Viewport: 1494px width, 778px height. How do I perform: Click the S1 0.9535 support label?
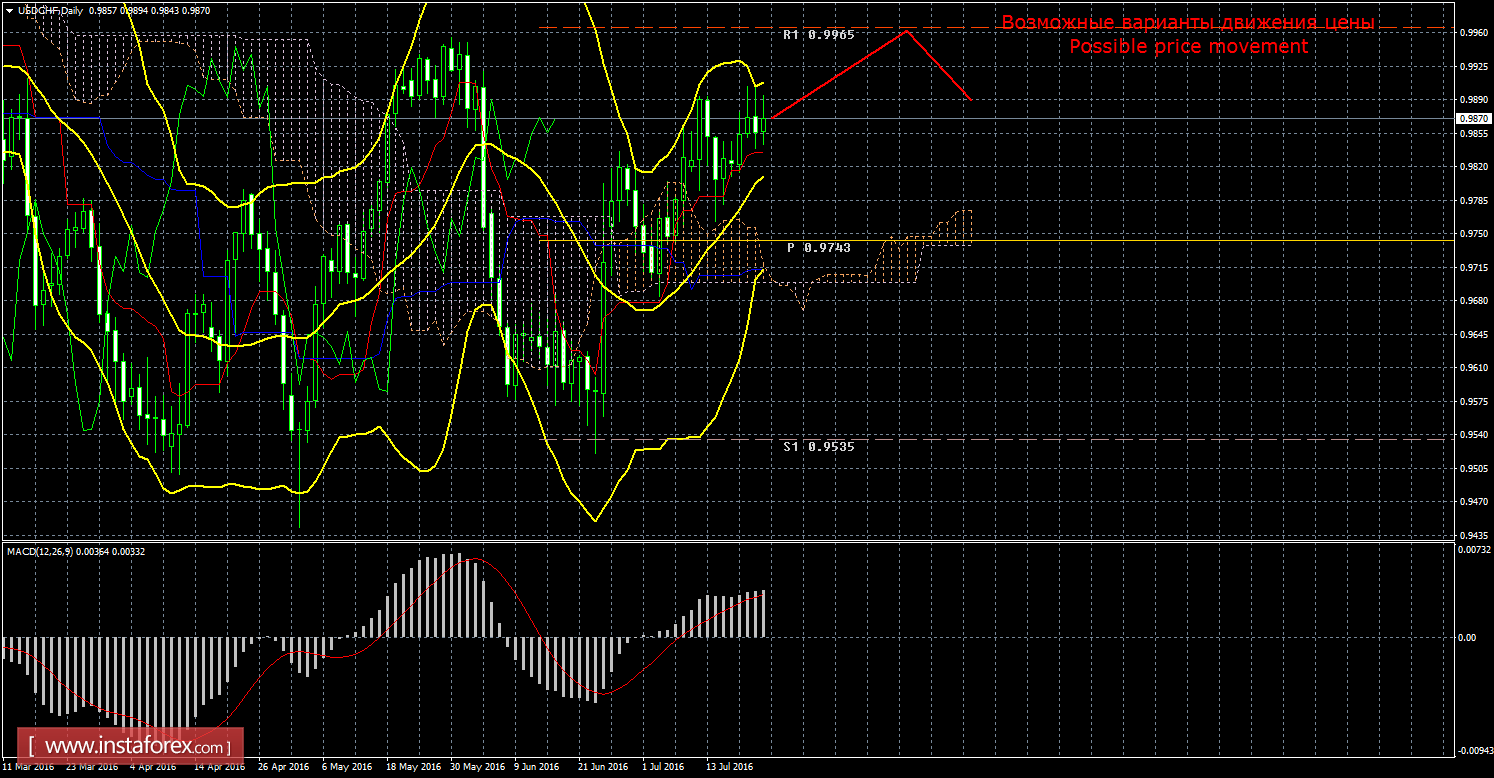click(x=819, y=447)
